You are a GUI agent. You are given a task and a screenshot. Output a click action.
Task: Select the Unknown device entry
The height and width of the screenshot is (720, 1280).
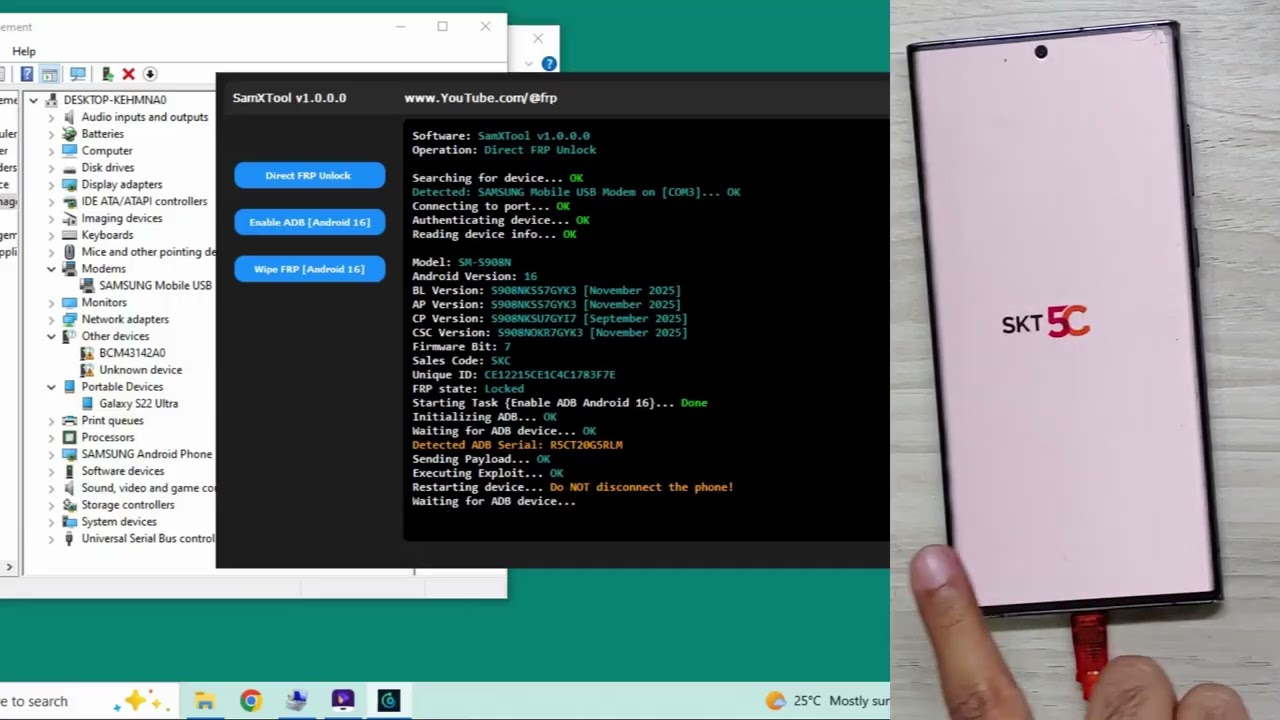(x=140, y=370)
